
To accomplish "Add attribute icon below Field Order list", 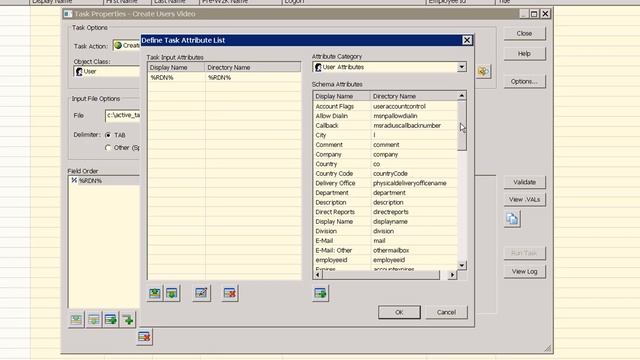I will coord(111,320).
